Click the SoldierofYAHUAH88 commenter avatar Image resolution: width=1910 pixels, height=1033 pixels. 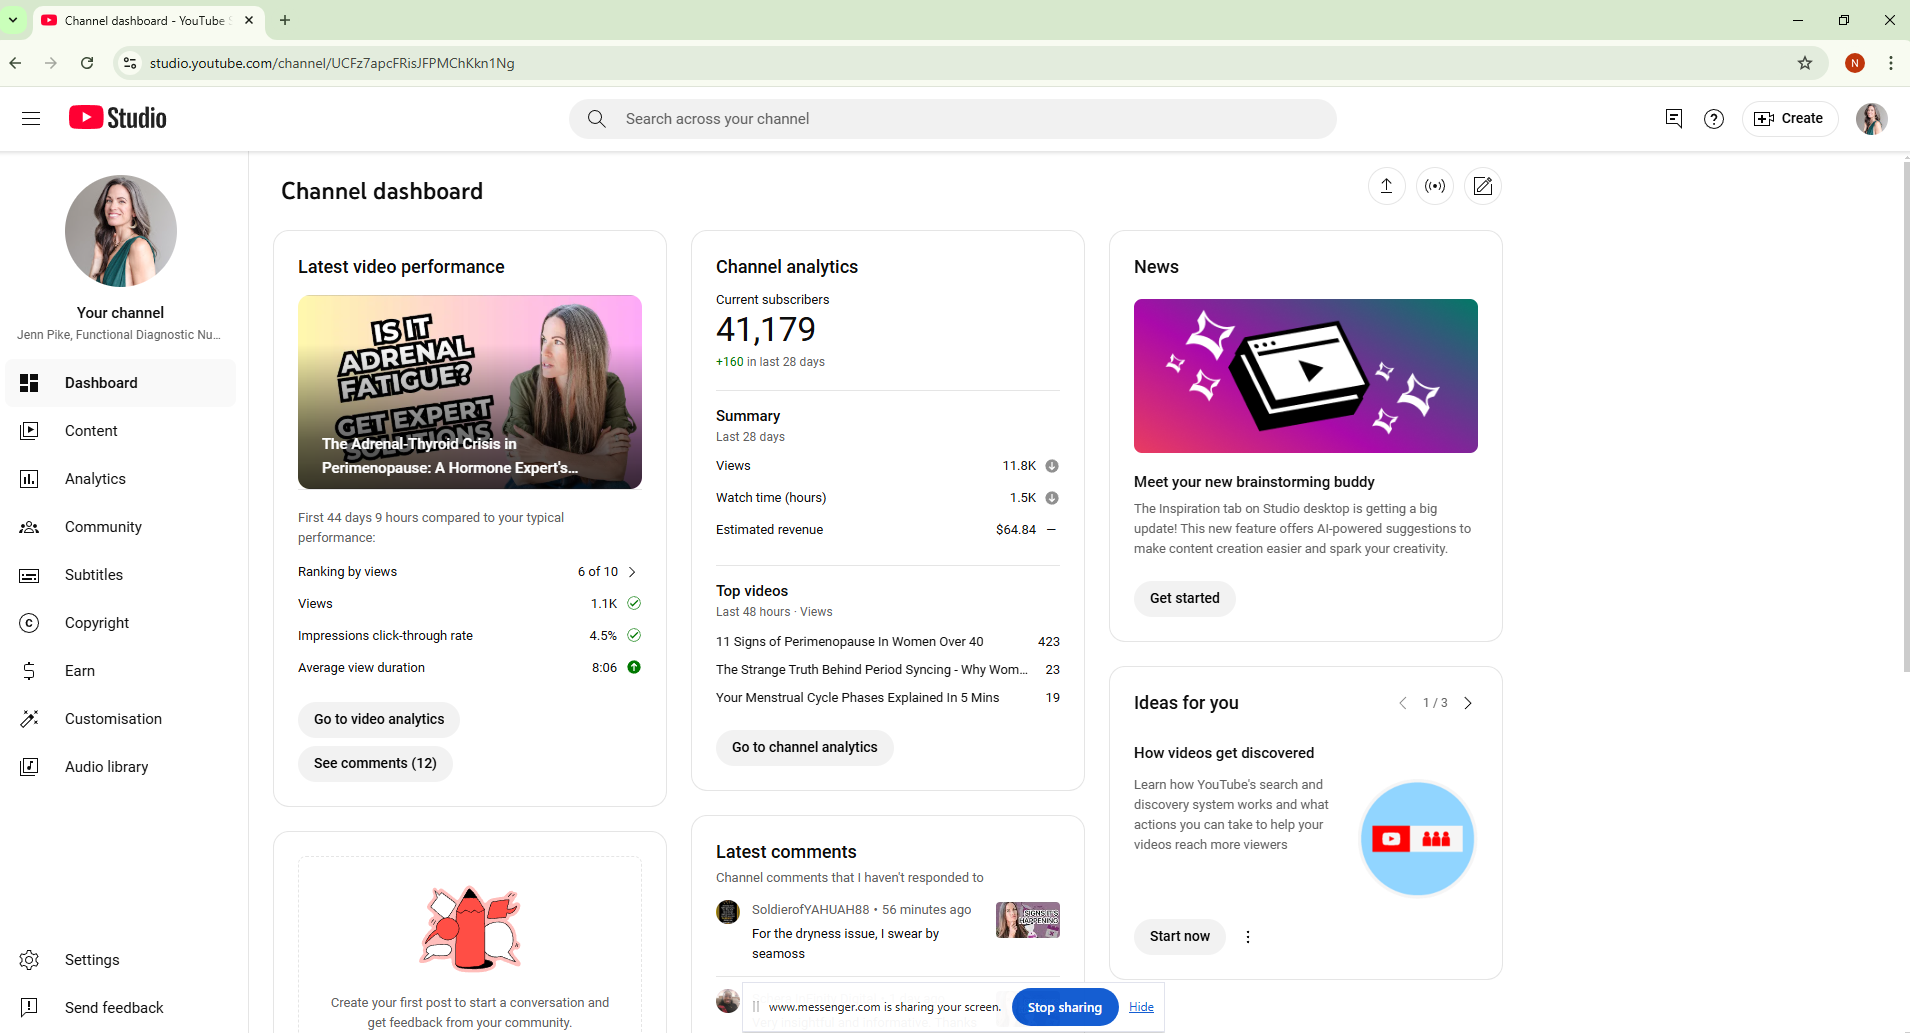click(x=728, y=912)
